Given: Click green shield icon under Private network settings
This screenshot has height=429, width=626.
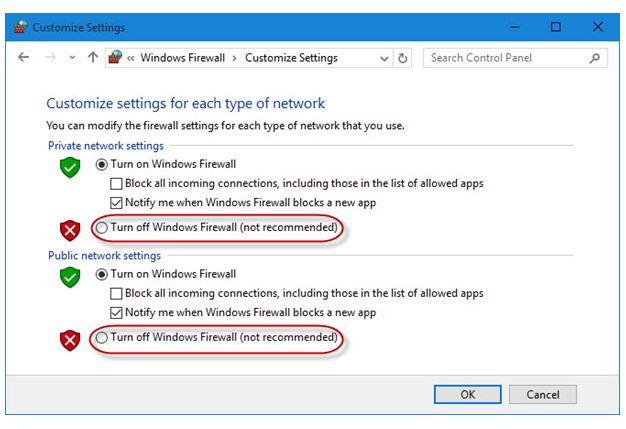Looking at the screenshot, I should (x=70, y=167).
